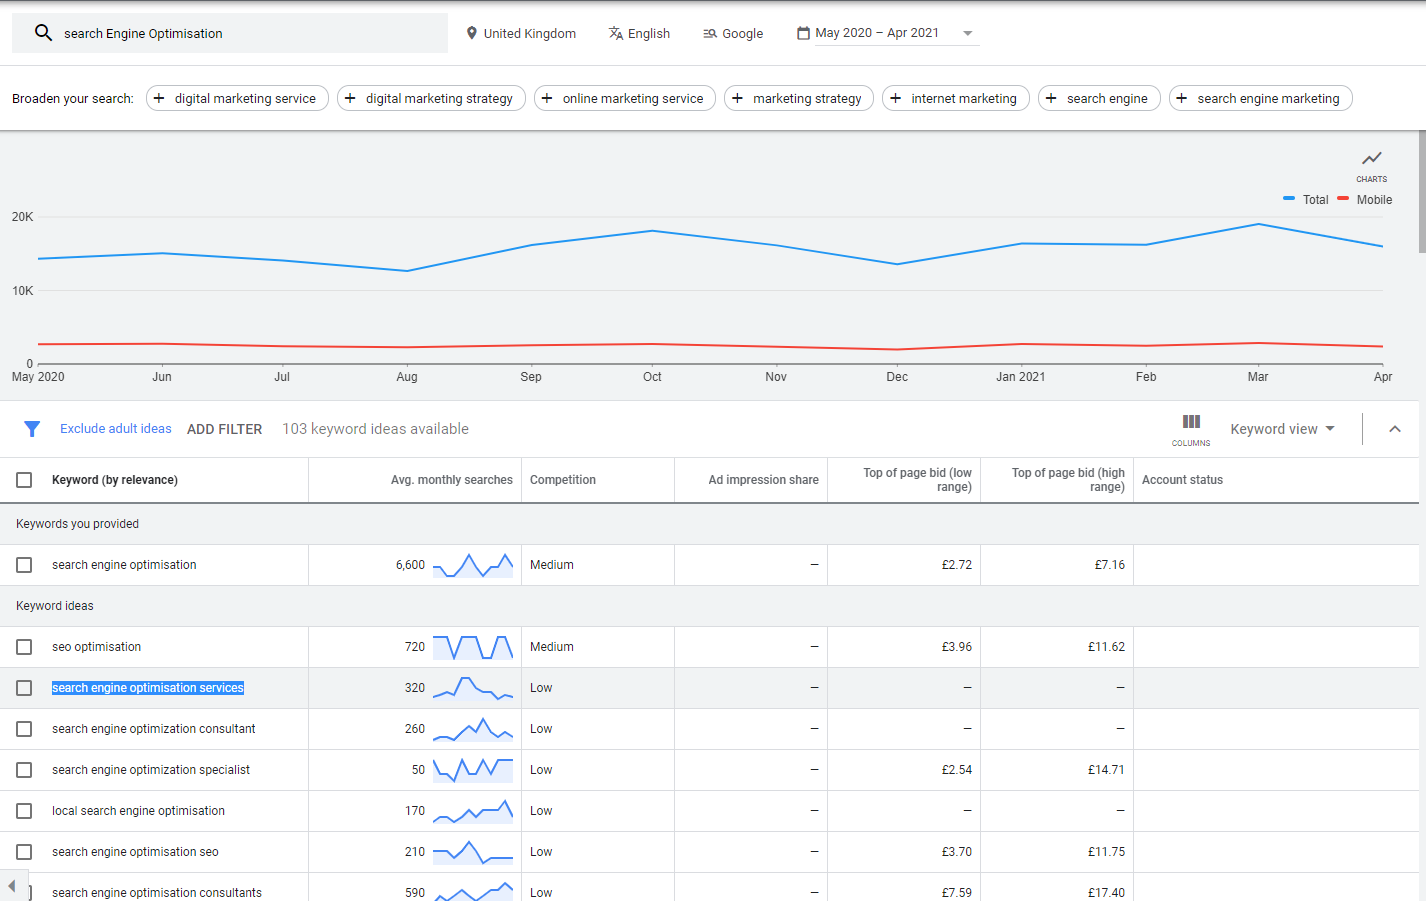Click the vertical page scrollbar
This screenshot has height=901, width=1426.
pyautogui.click(x=1422, y=191)
